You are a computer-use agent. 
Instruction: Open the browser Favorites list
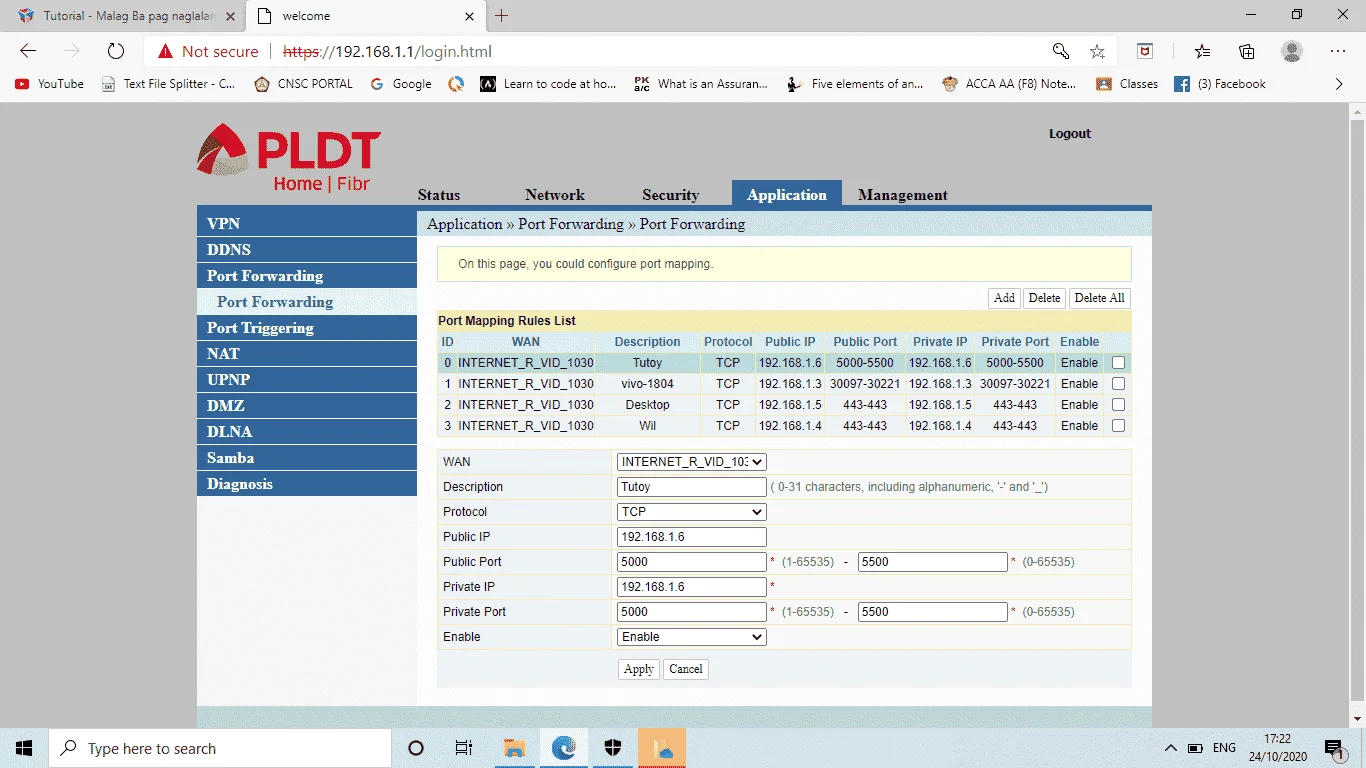point(1202,51)
